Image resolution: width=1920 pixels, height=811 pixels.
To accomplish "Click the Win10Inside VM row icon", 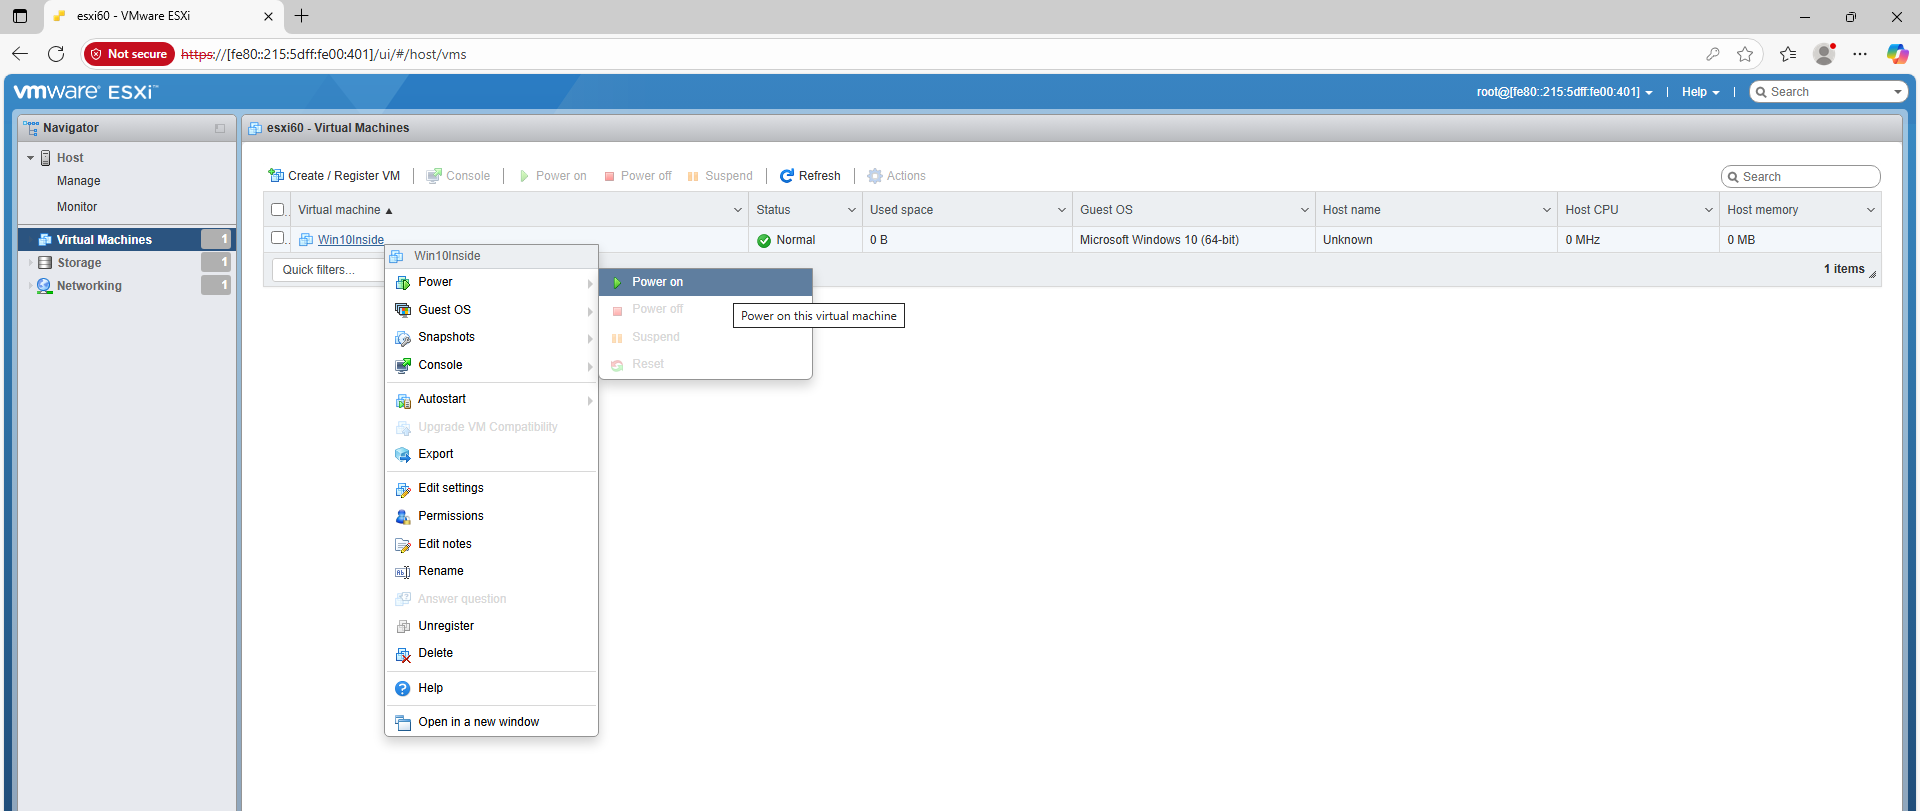I will pos(306,240).
